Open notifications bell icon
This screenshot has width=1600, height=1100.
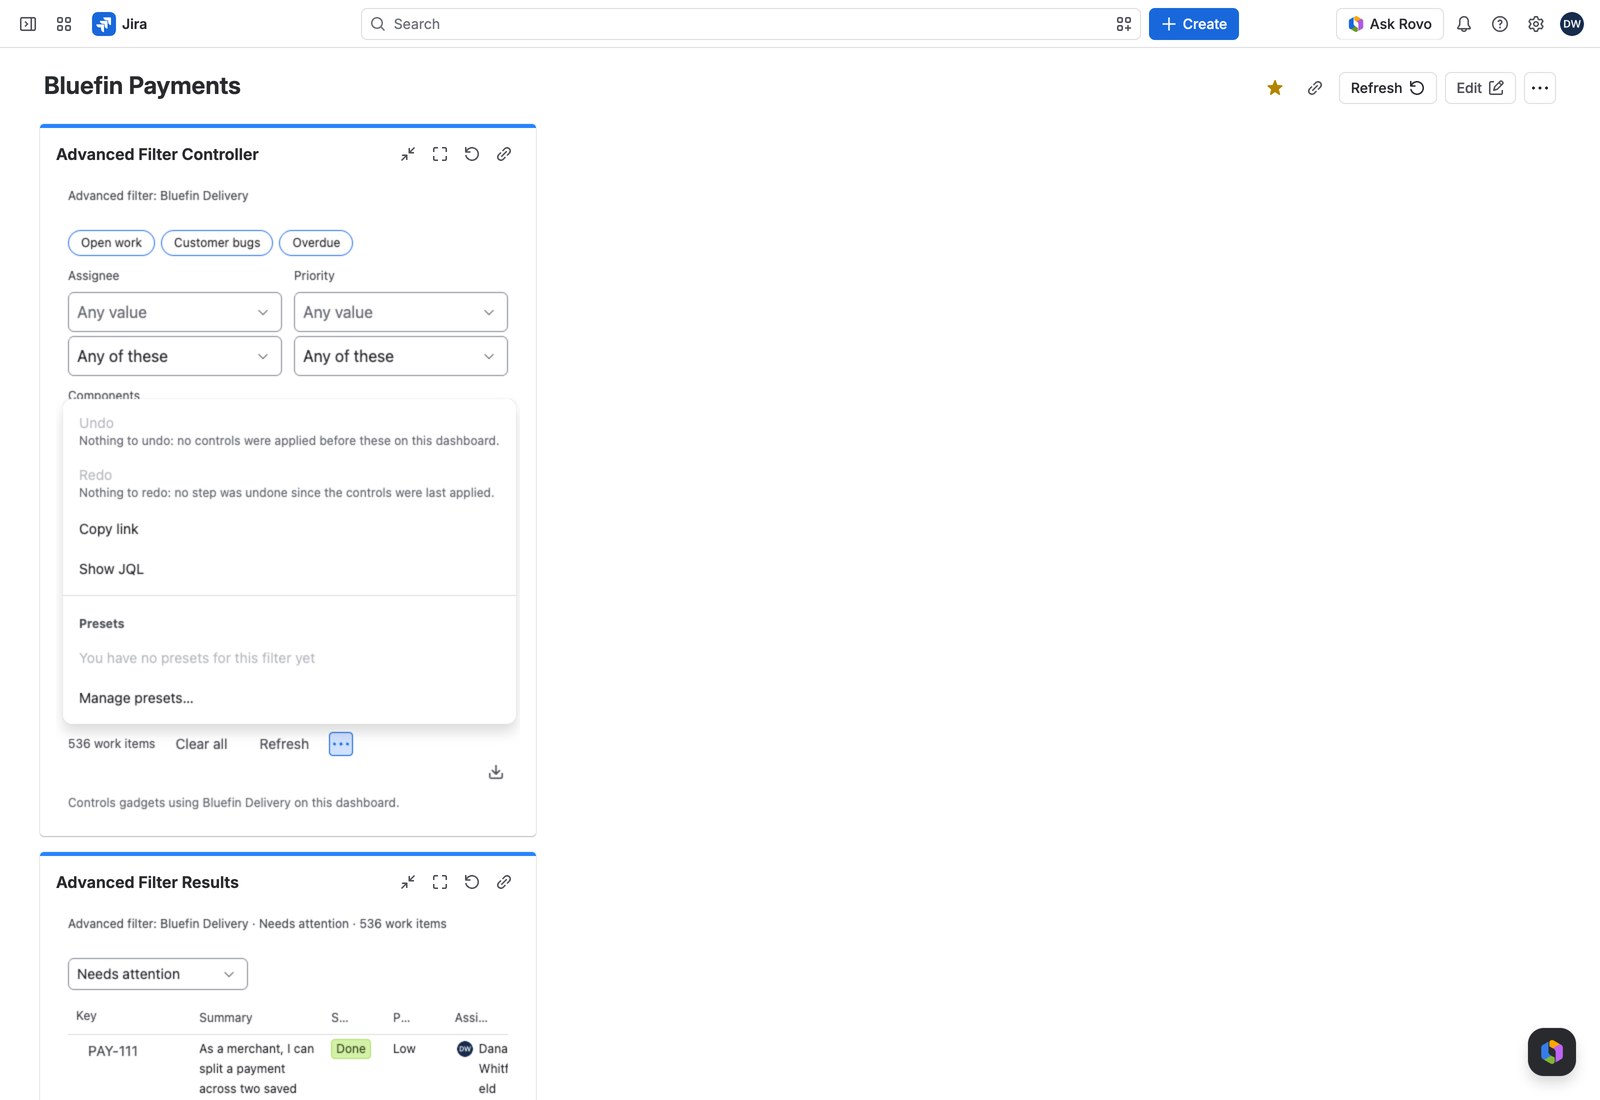click(x=1464, y=24)
